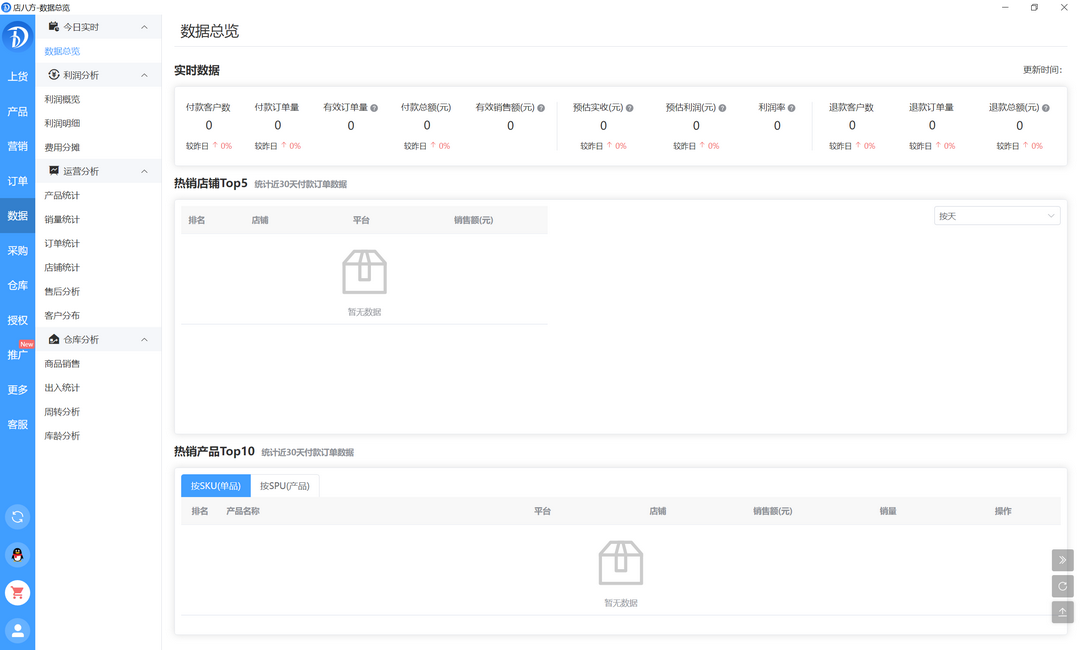Screen dimensions: 1080x650
Task: Open the 利润概览 page link
Action: (x=62, y=100)
